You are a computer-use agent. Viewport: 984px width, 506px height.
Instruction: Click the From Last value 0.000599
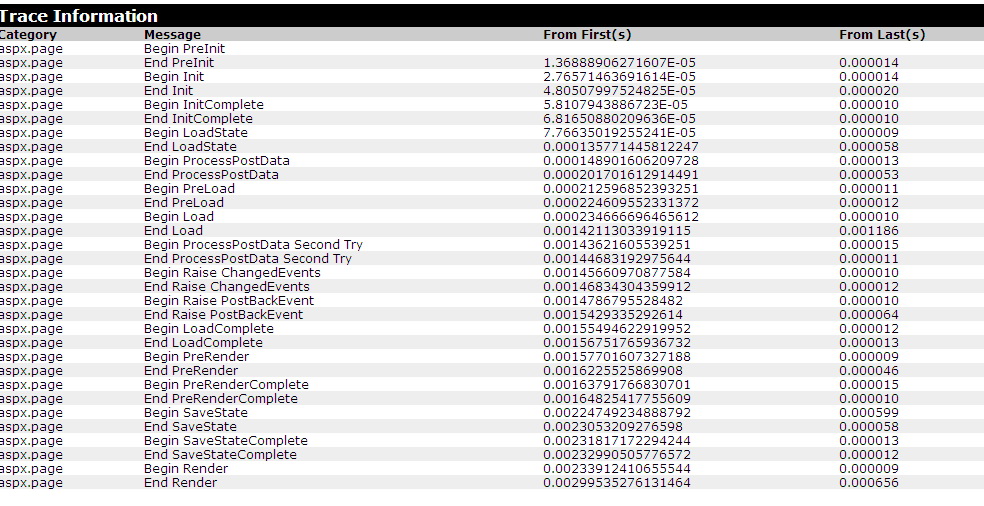pyautogui.click(x=869, y=412)
